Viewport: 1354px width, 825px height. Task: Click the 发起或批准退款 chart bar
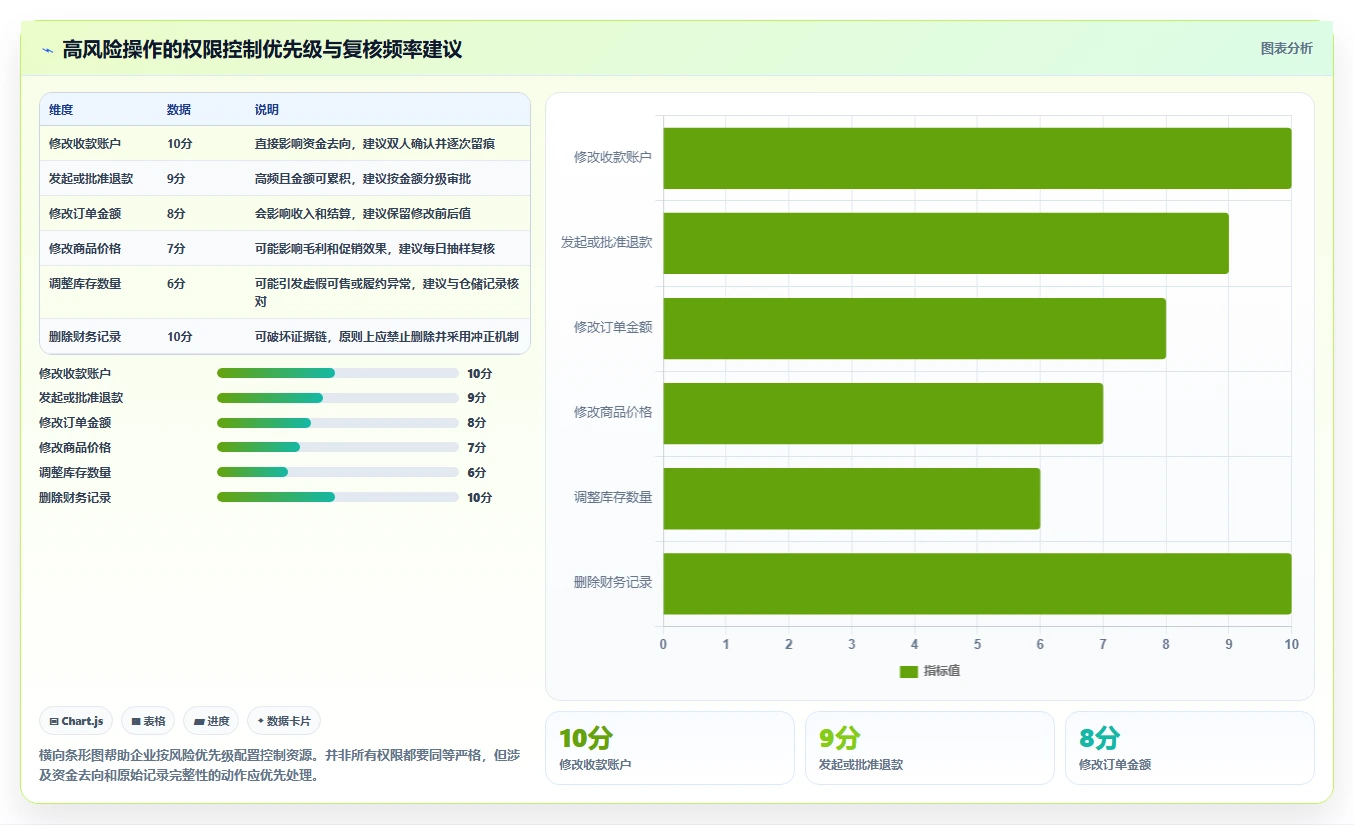click(x=946, y=243)
